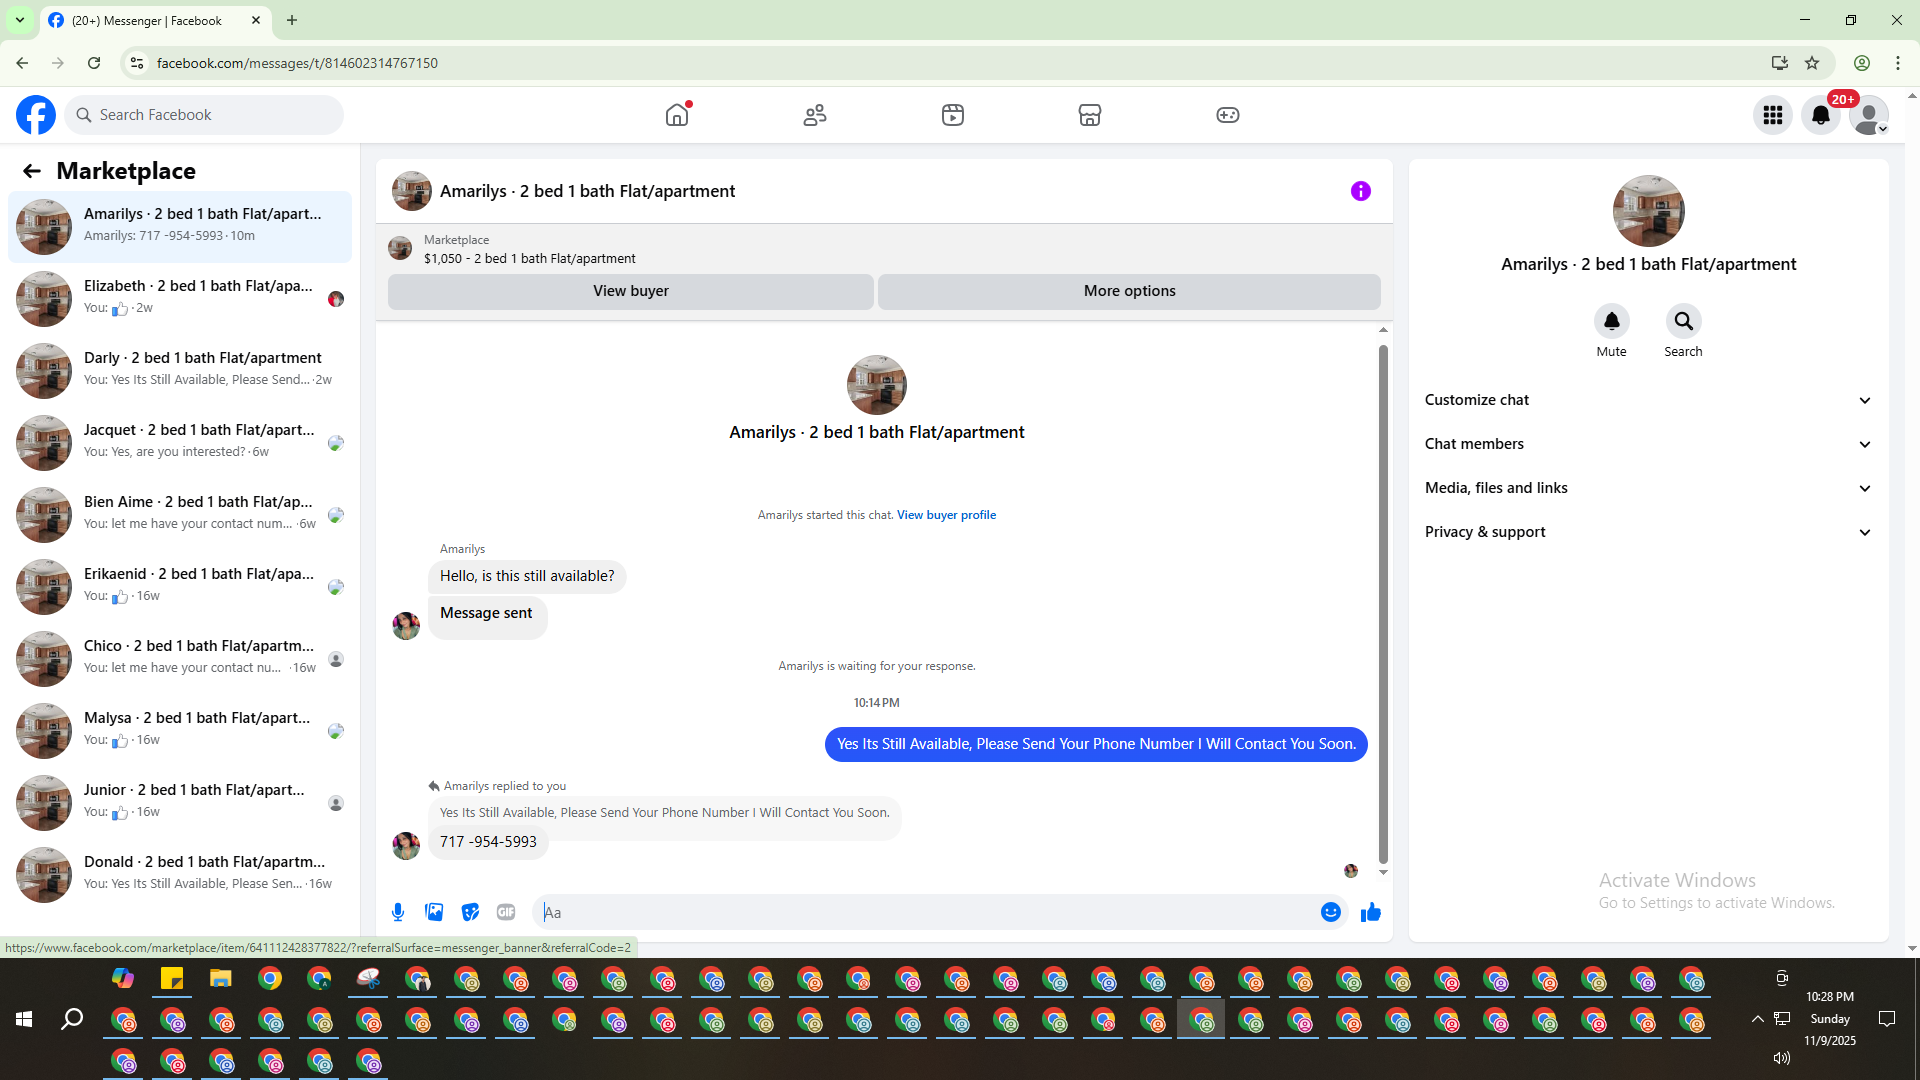The width and height of the screenshot is (1920, 1080).
Task: Open the $1,050 Marketplace listing banner
Action: tap(884, 249)
